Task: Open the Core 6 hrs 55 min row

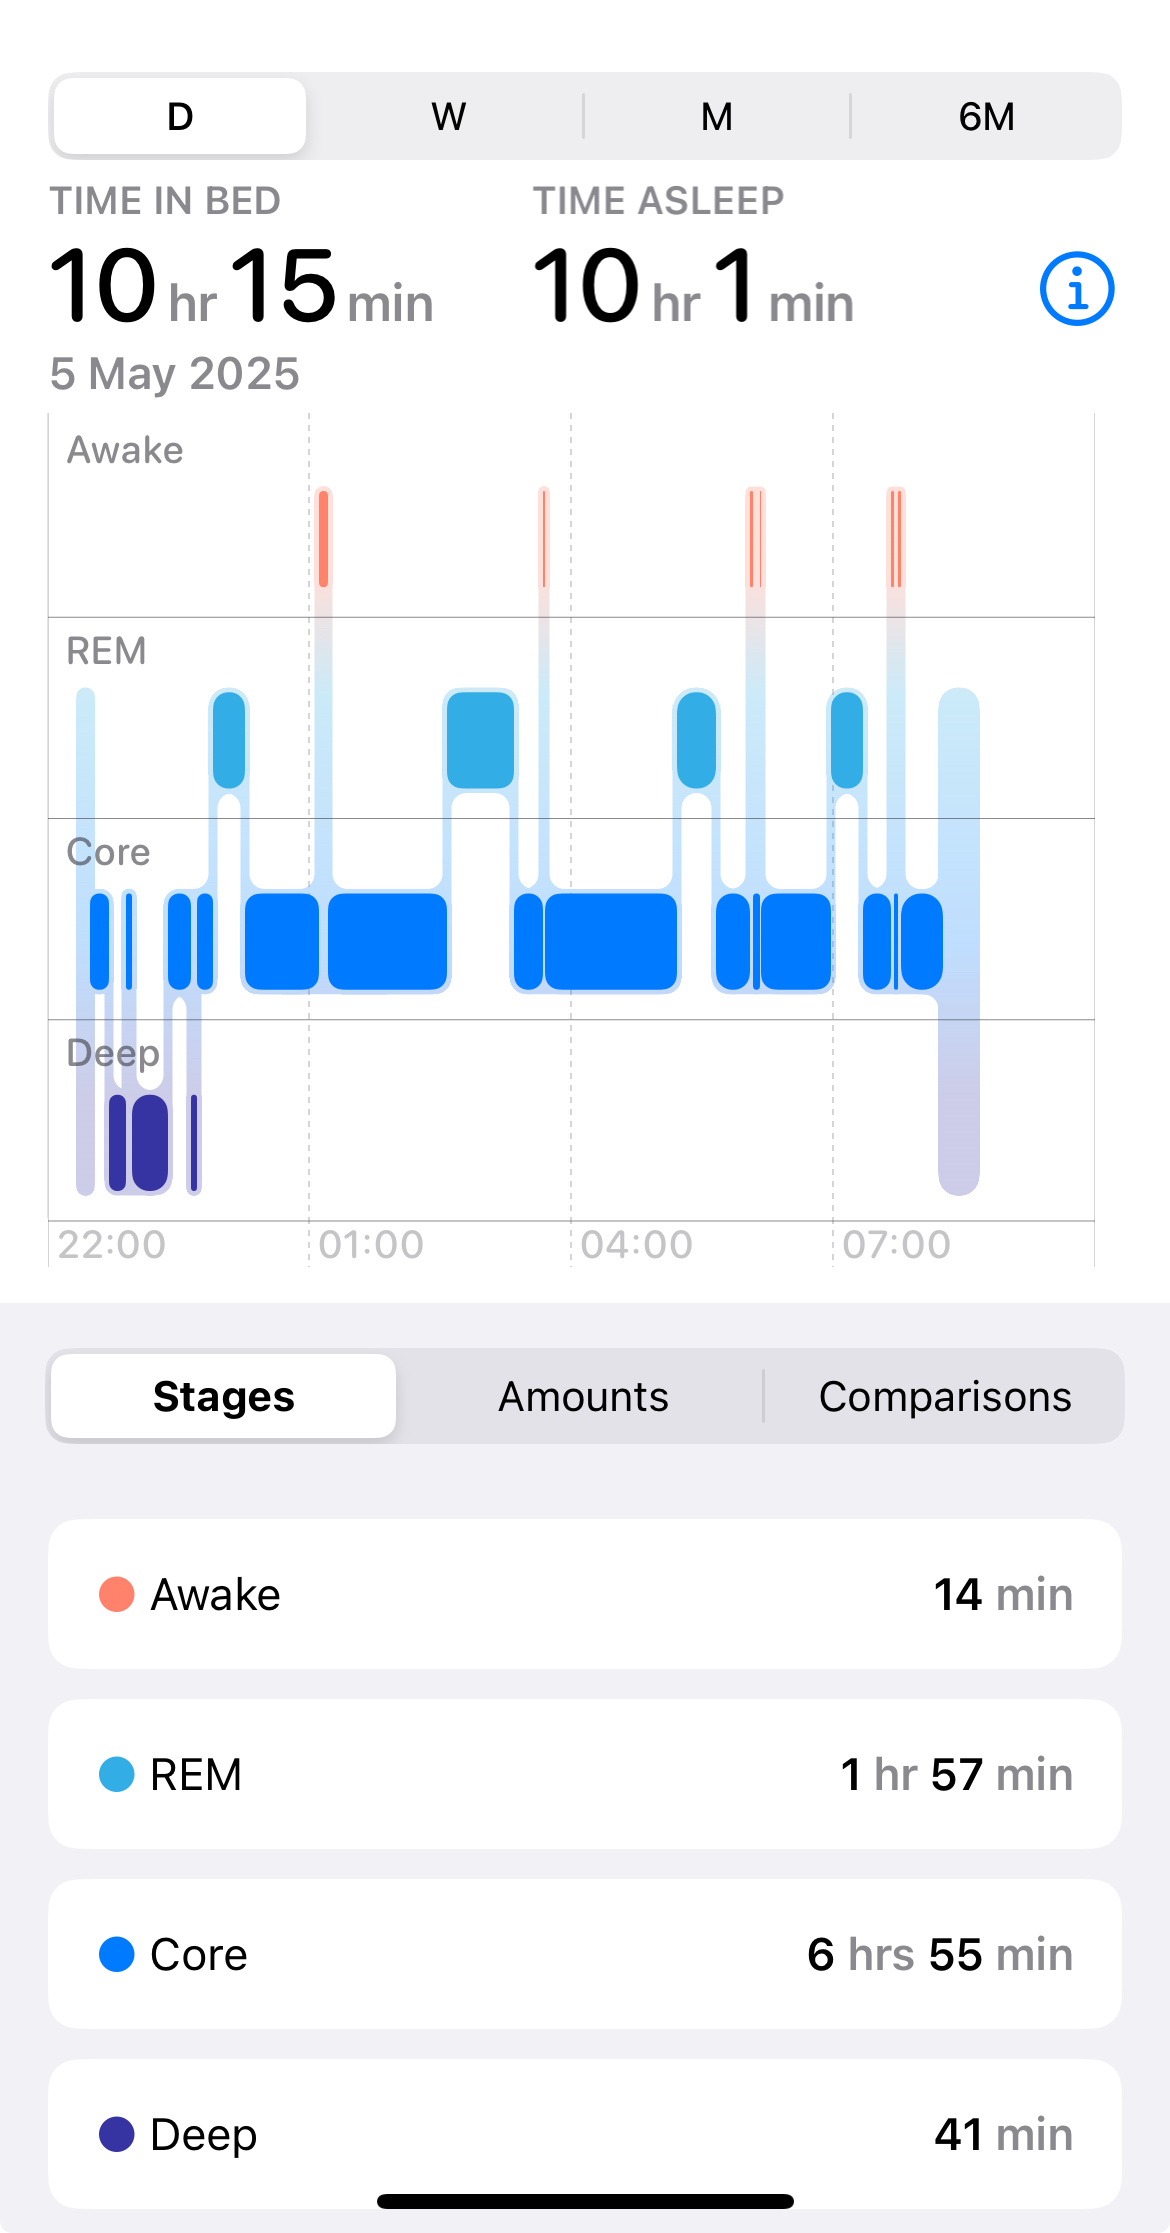Action: click(x=584, y=1954)
